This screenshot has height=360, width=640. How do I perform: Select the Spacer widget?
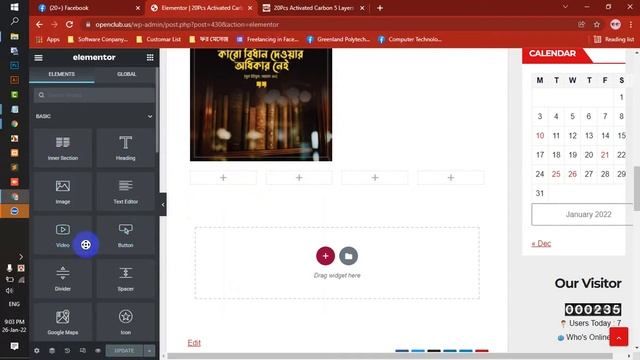[125, 279]
